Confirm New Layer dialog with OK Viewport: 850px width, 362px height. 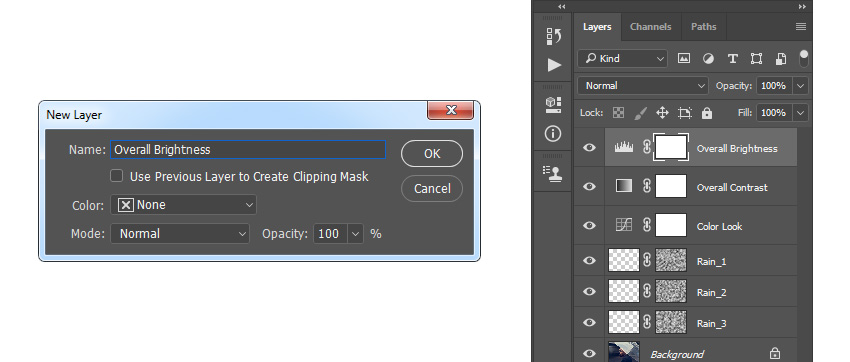point(432,154)
